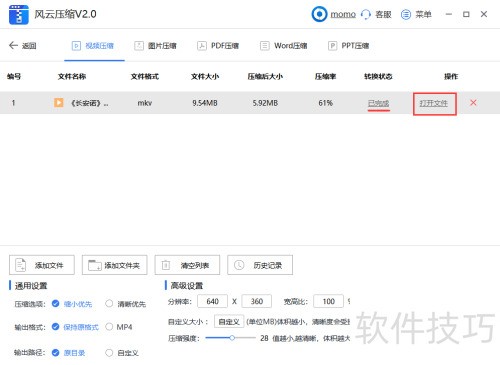Image resolution: width=500 pixels, height=365 pixels.
Task: Click the 宽高比 field showing 100
Action: (x=328, y=301)
